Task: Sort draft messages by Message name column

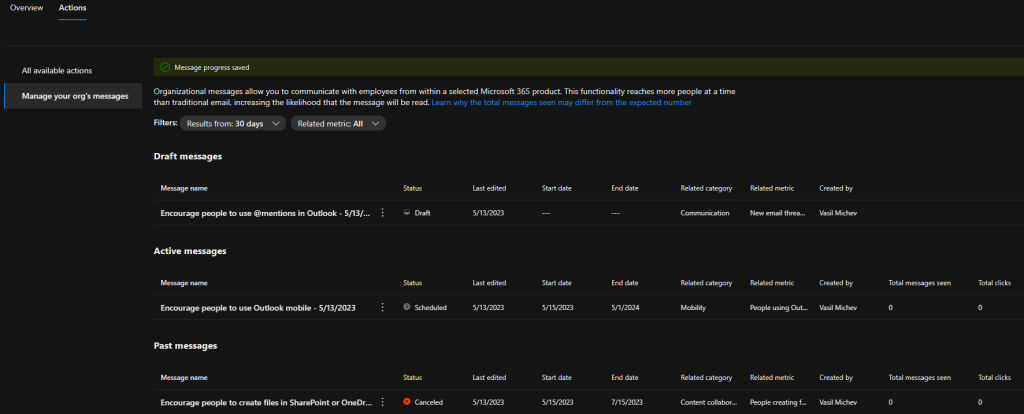Action: pyautogui.click(x=183, y=188)
